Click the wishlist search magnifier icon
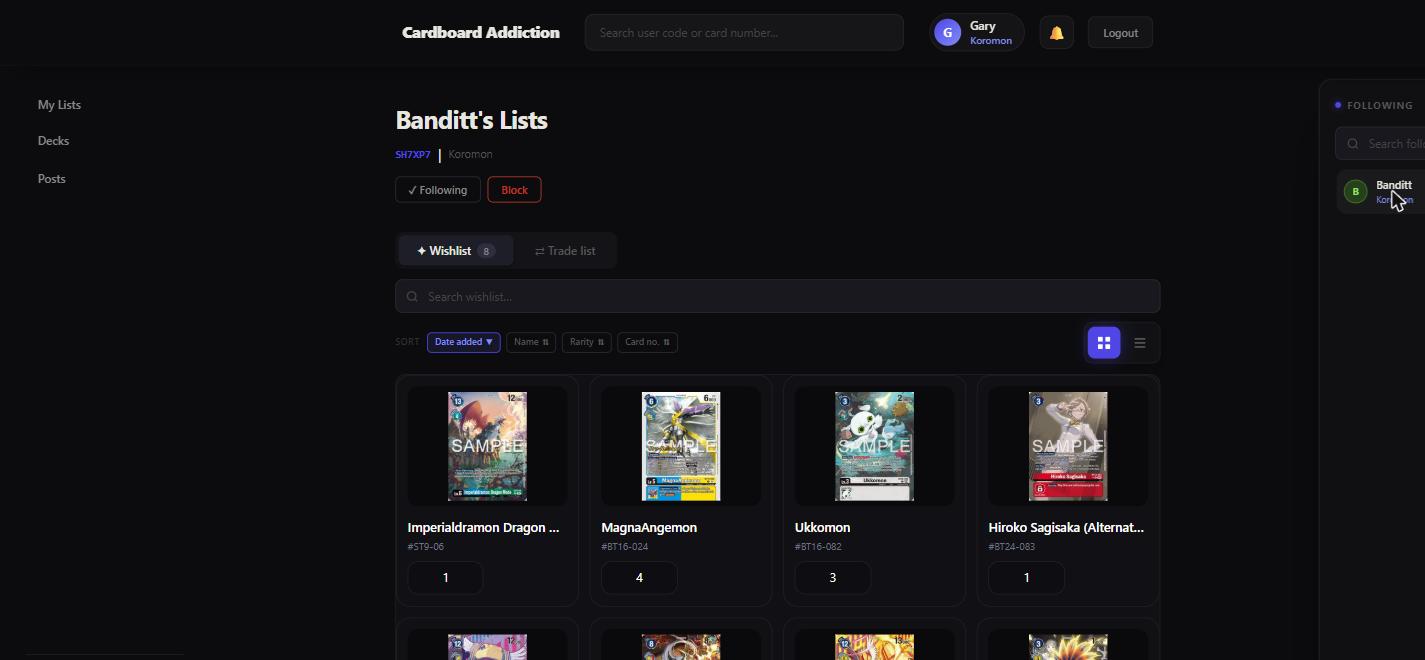The image size is (1425, 660). pyautogui.click(x=412, y=297)
